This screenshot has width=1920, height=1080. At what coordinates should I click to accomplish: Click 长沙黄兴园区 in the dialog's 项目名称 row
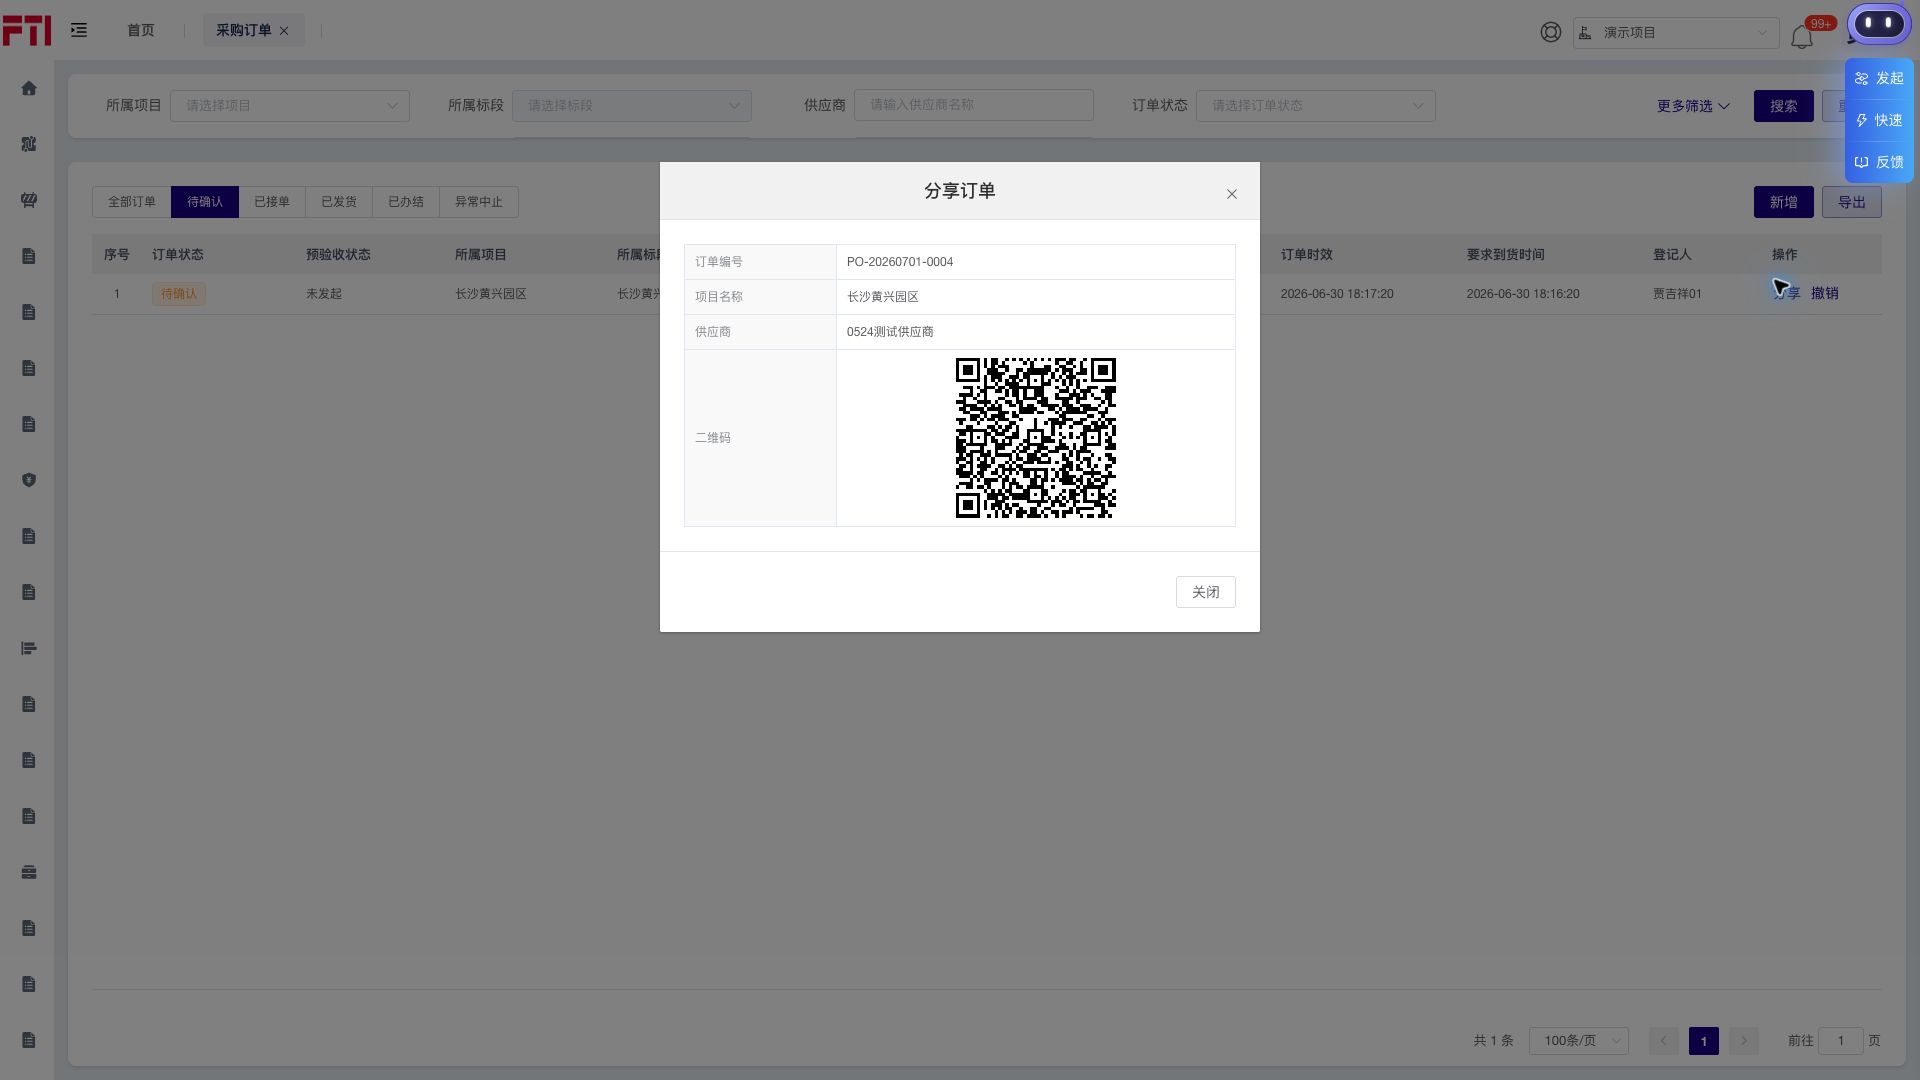pyautogui.click(x=883, y=297)
